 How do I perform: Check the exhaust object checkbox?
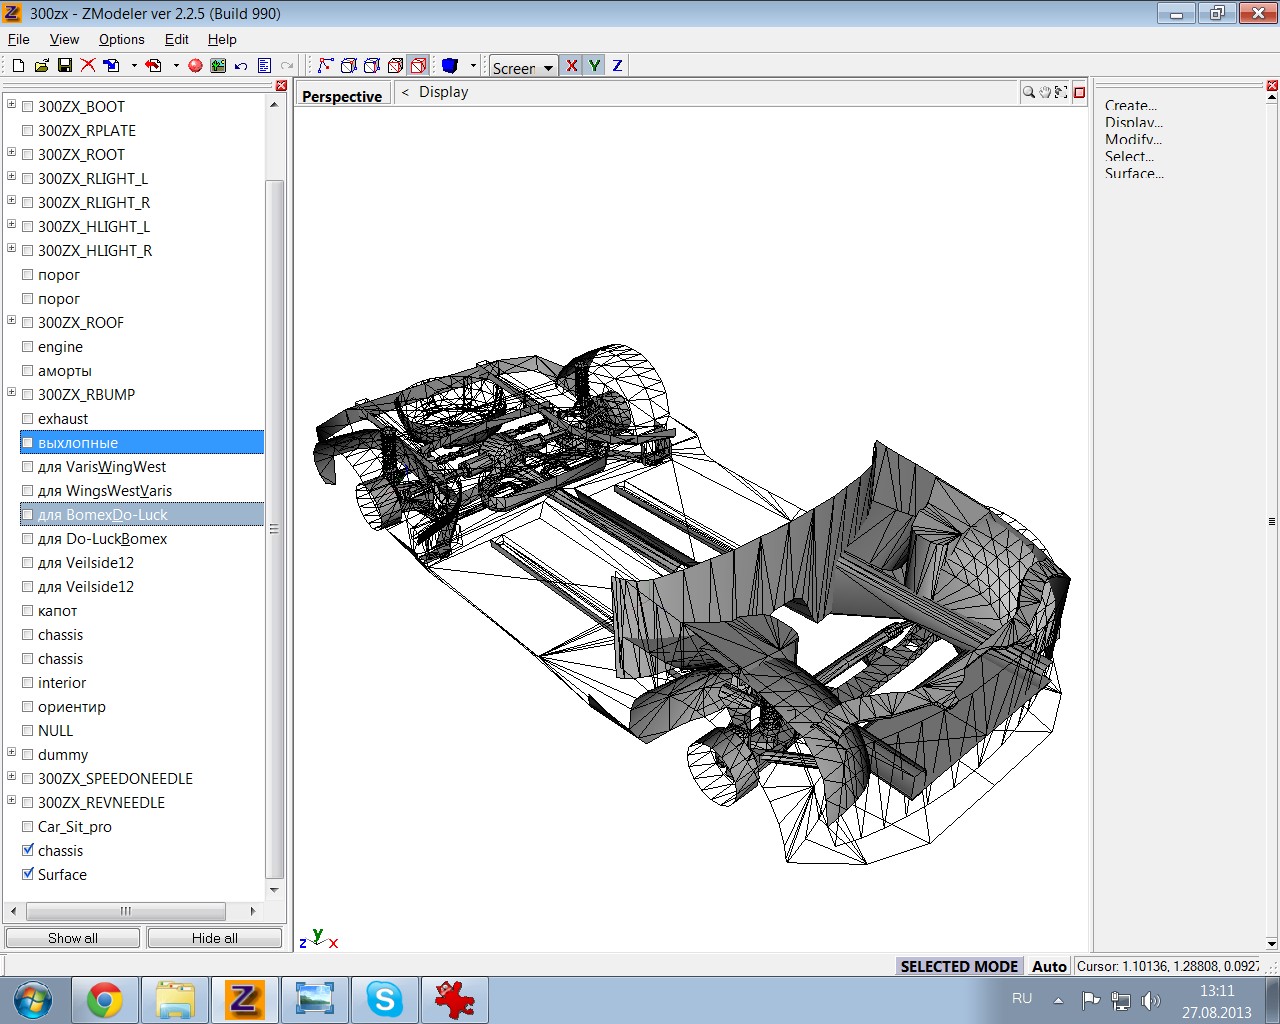(x=28, y=418)
